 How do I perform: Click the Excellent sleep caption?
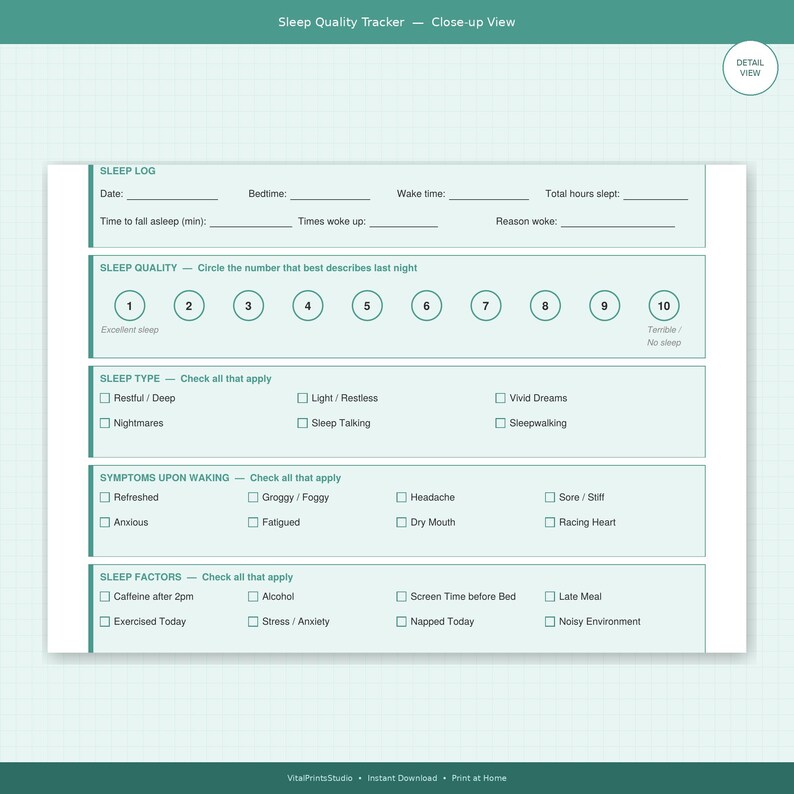point(130,330)
